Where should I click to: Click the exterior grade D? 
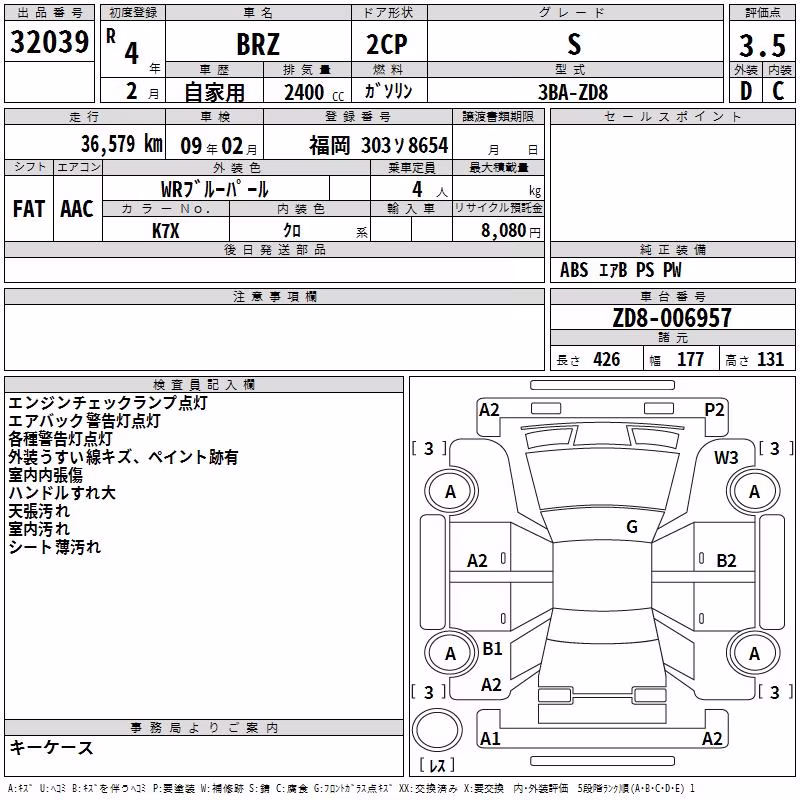(x=745, y=91)
